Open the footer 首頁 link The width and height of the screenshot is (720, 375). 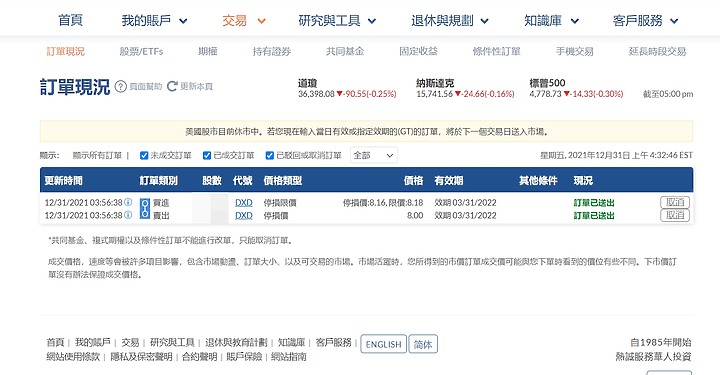point(55,342)
